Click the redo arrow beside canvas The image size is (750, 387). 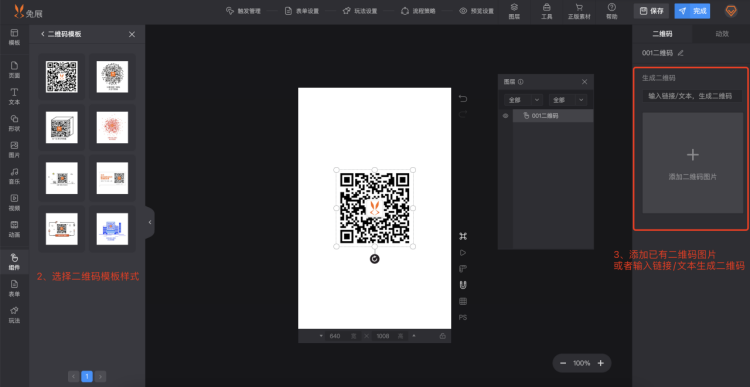(x=463, y=114)
